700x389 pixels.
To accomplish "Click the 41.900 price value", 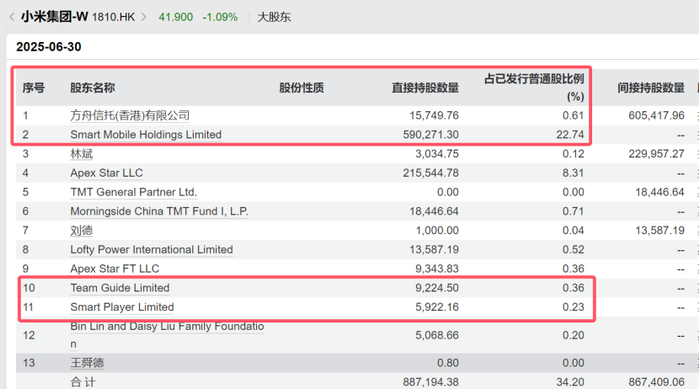I will 176,17.
